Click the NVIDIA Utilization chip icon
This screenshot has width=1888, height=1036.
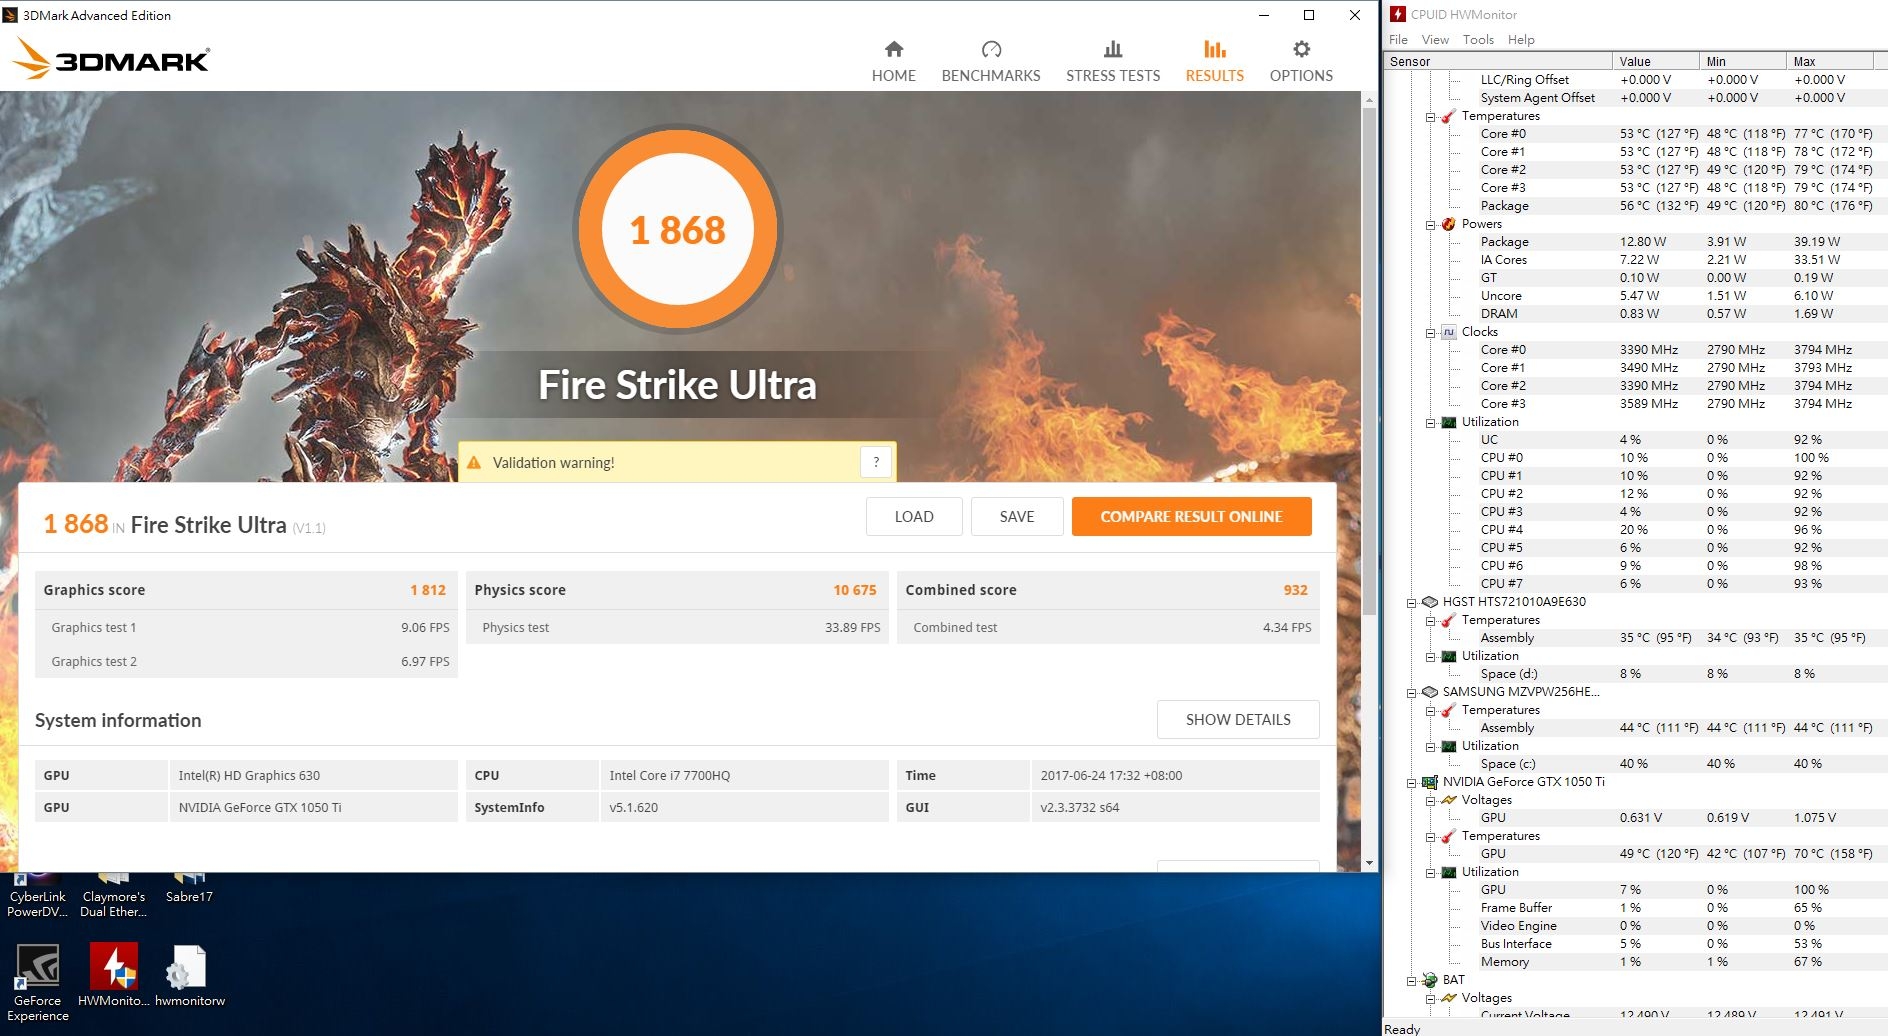(x=1448, y=872)
